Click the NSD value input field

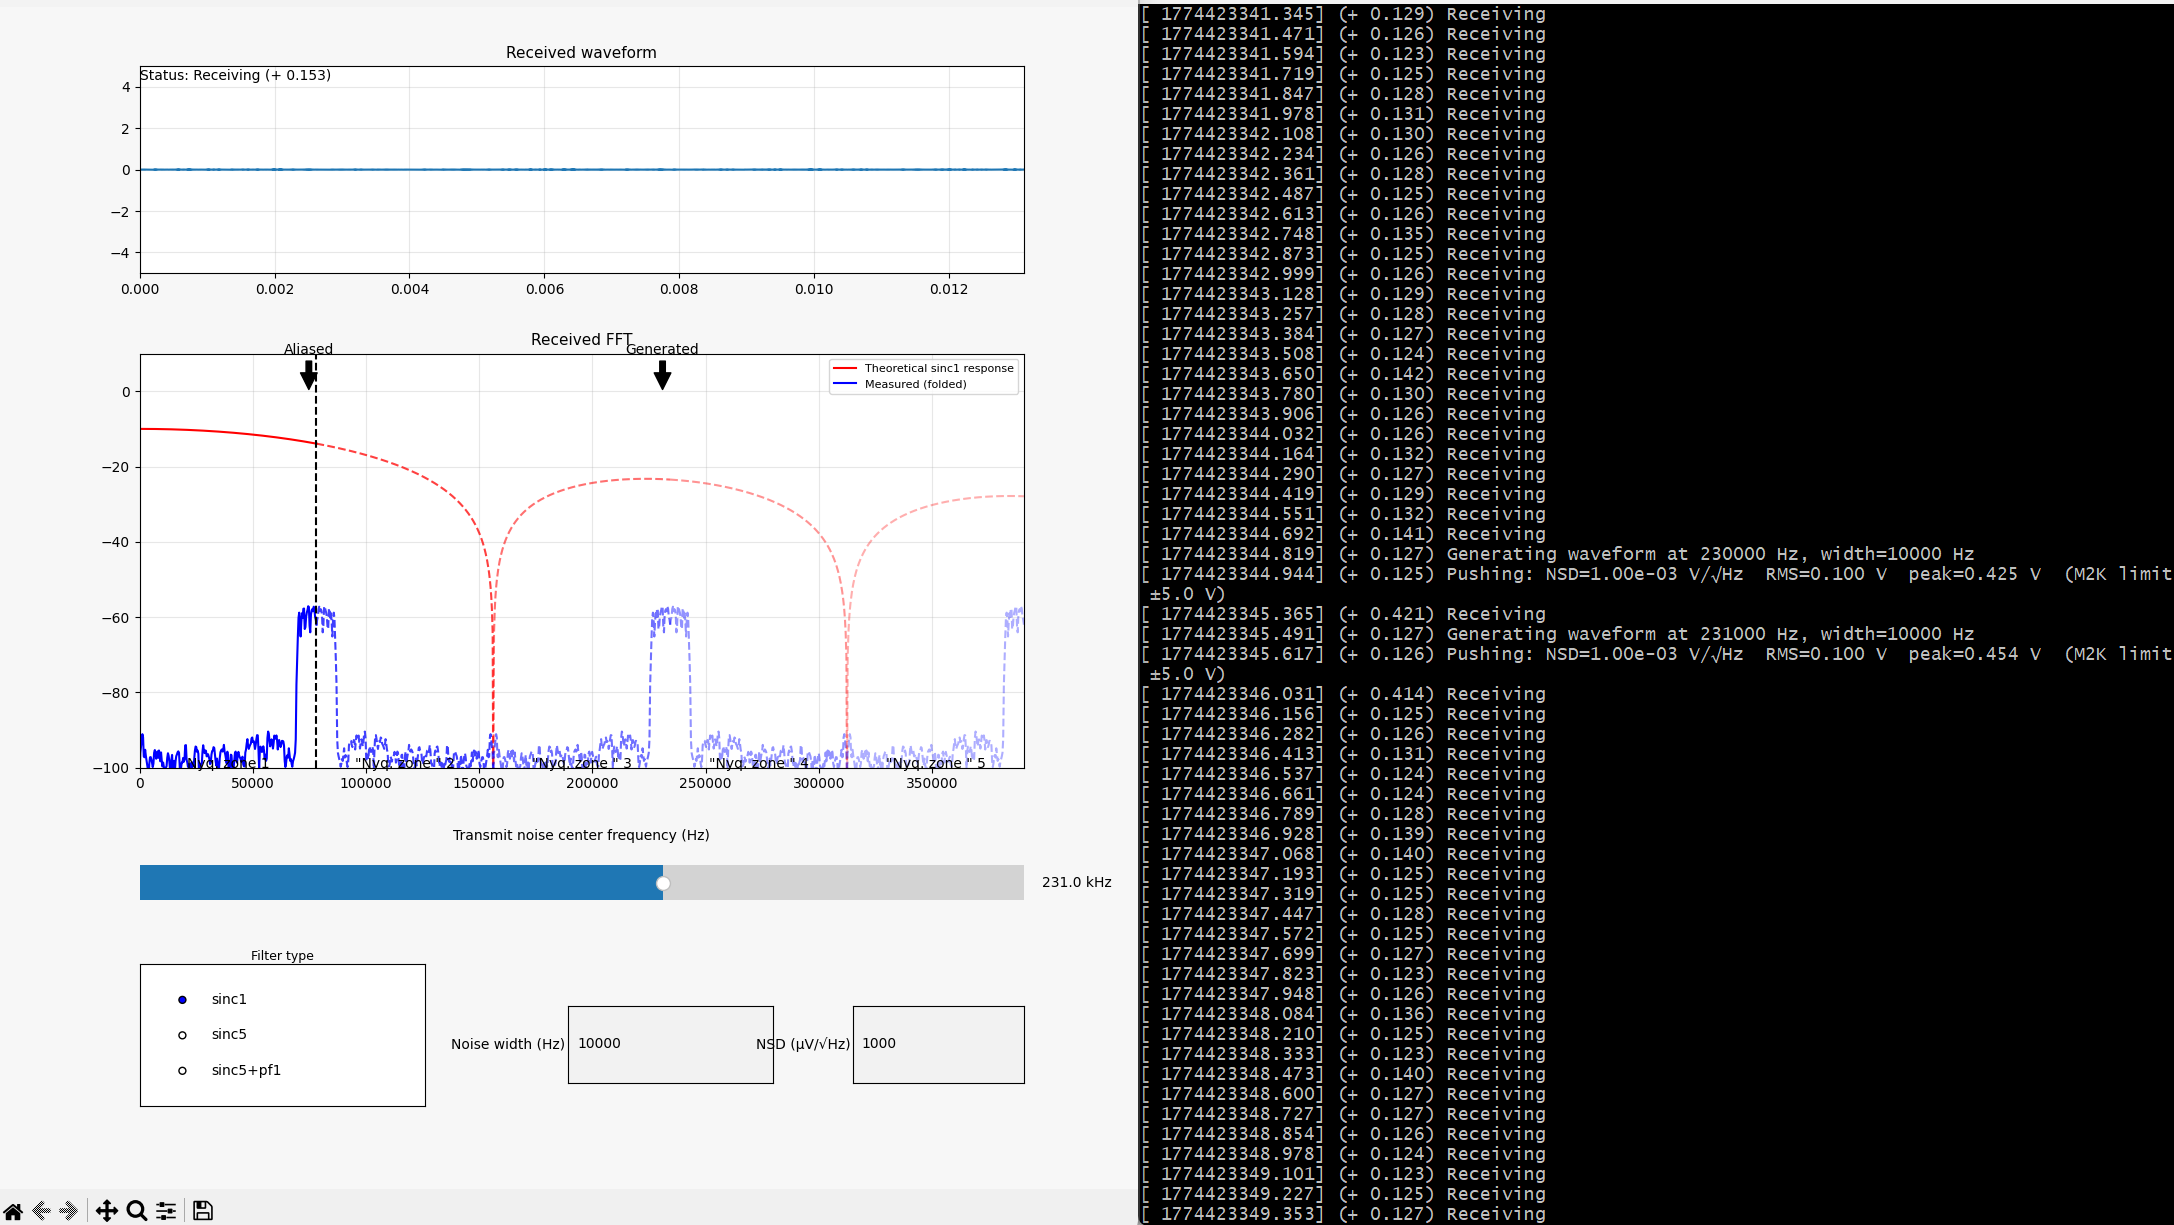[x=938, y=1044]
